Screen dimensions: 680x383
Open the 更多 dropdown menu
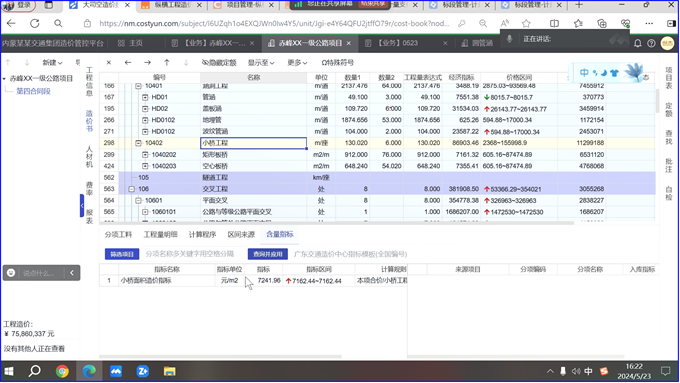pyautogui.click(x=297, y=62)
